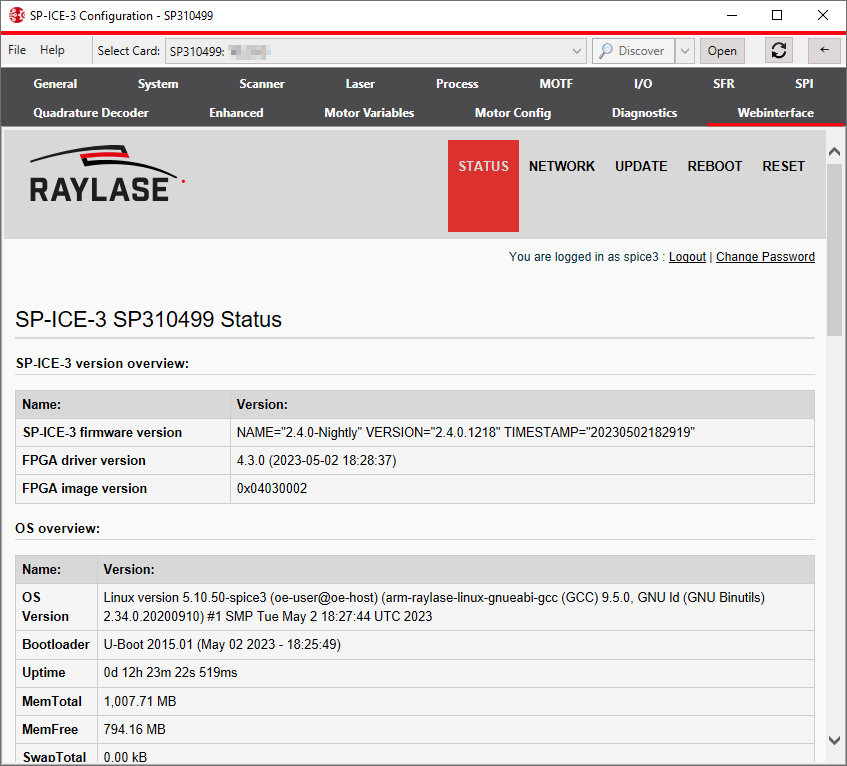Open the Diagnostics tab

[644, 113]
